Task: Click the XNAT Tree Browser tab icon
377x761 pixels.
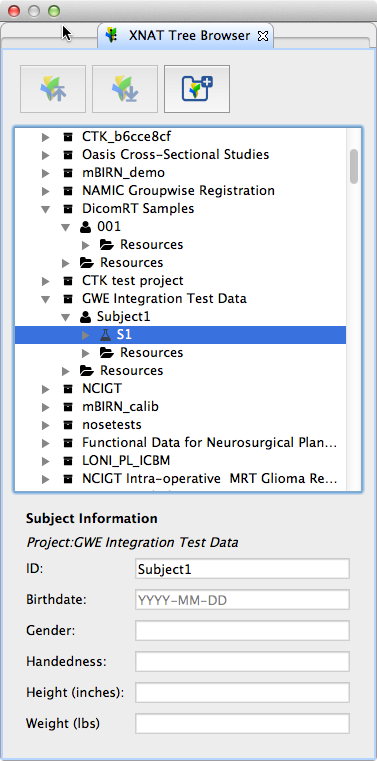Action: pos(113,35)
